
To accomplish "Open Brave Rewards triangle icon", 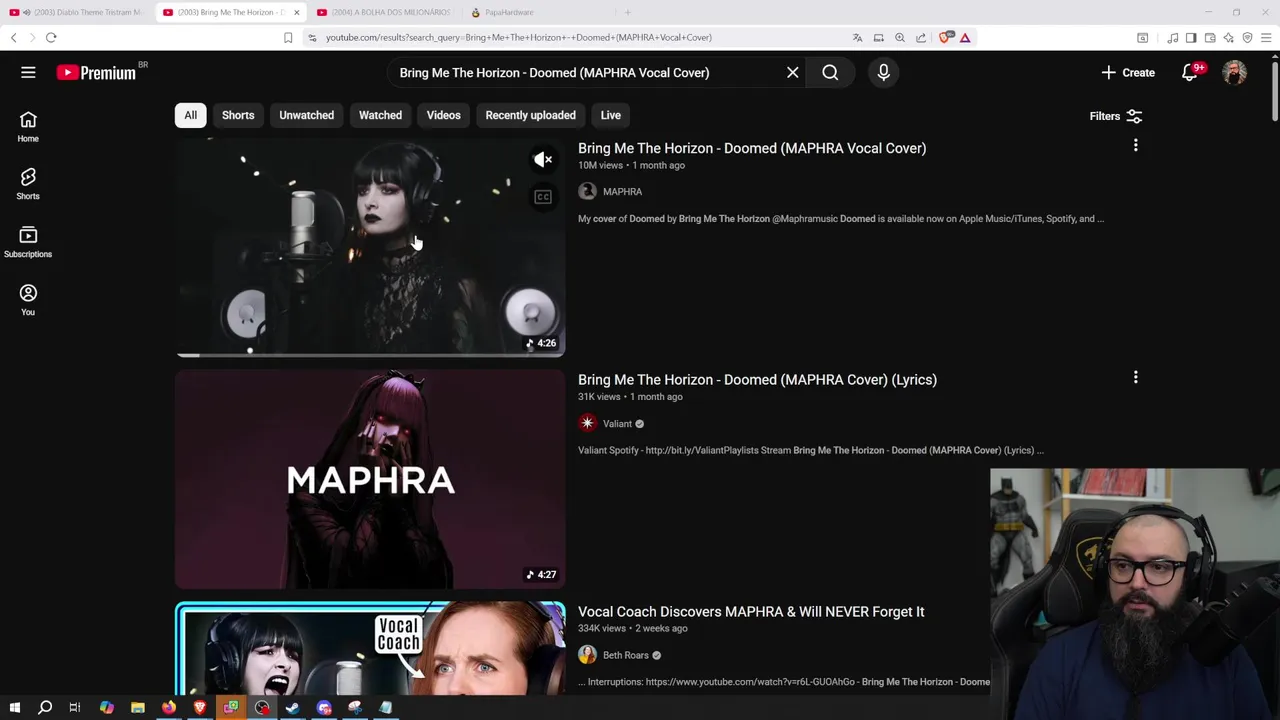I will pos(965,37).
